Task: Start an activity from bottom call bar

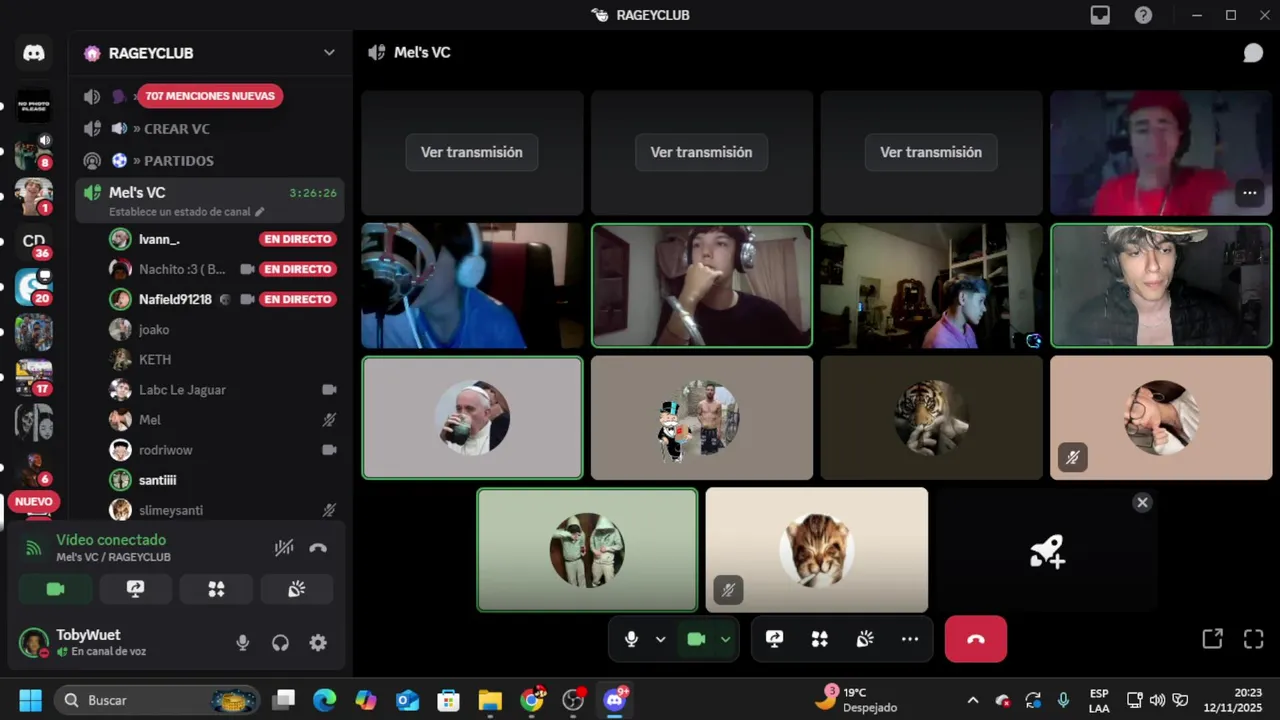Action: click(x=820, y=639)
